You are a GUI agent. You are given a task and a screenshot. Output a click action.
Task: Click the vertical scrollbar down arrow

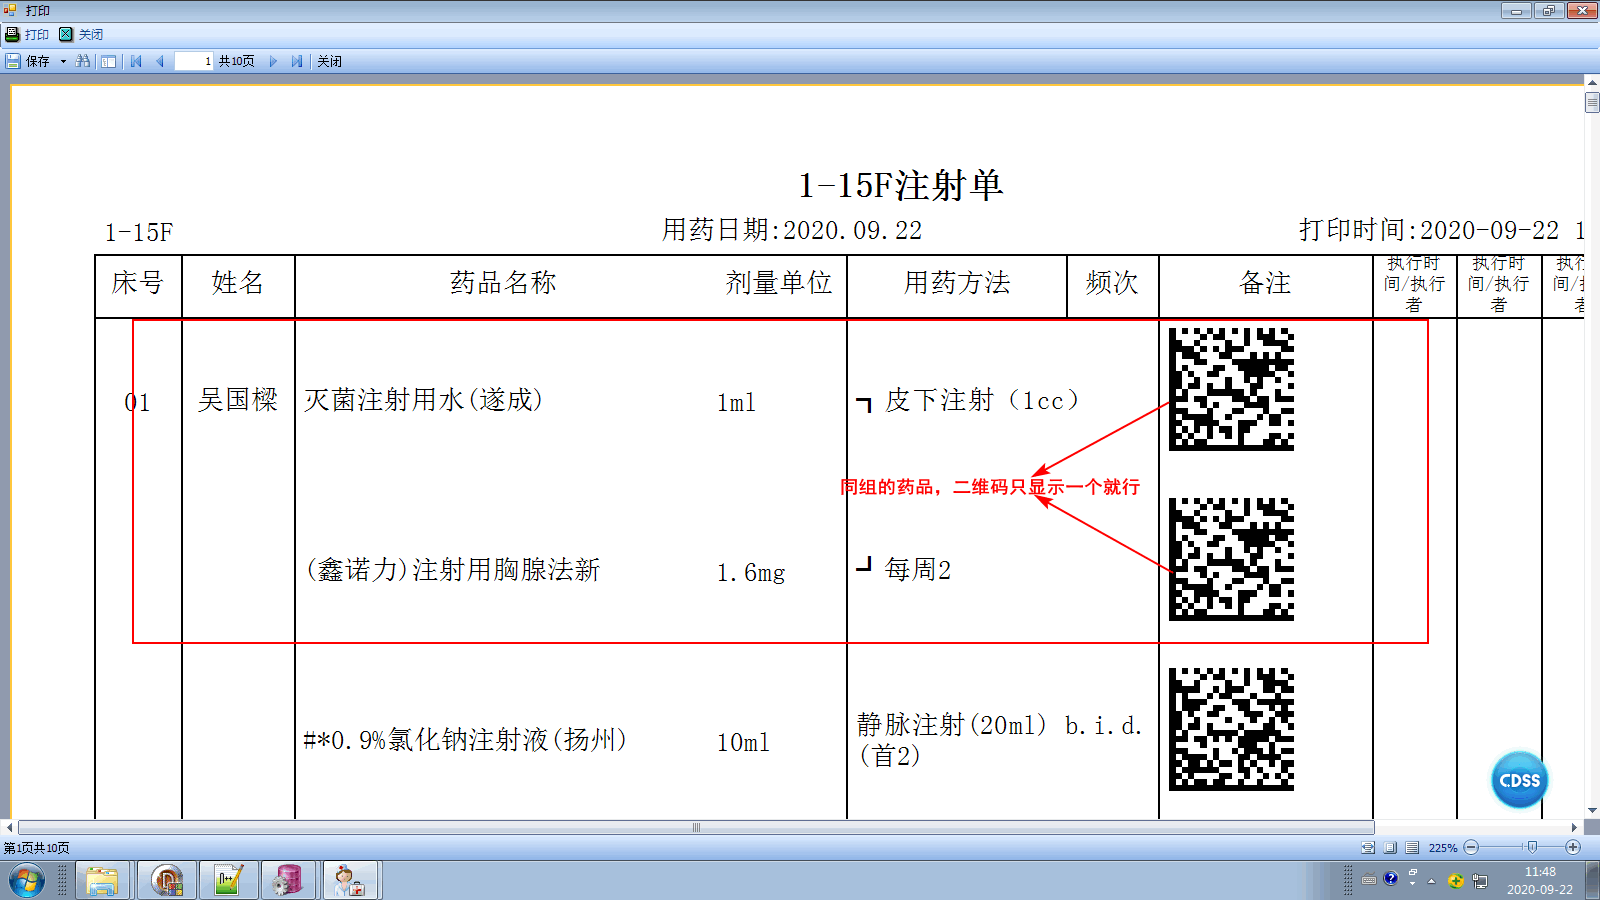coord(1592,811)
